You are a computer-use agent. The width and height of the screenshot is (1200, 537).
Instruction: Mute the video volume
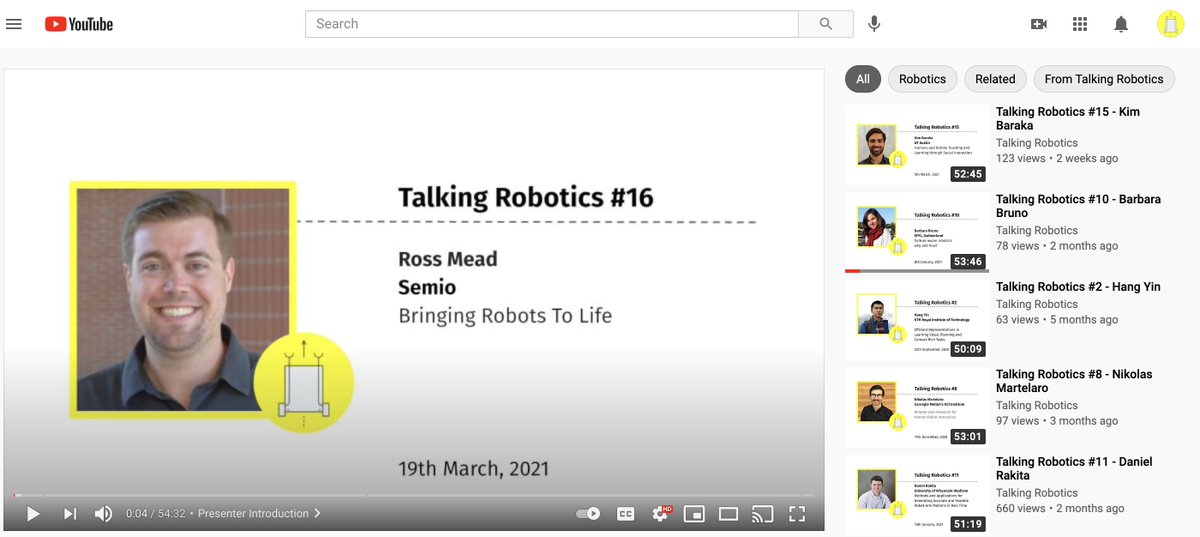pos(103,514)
